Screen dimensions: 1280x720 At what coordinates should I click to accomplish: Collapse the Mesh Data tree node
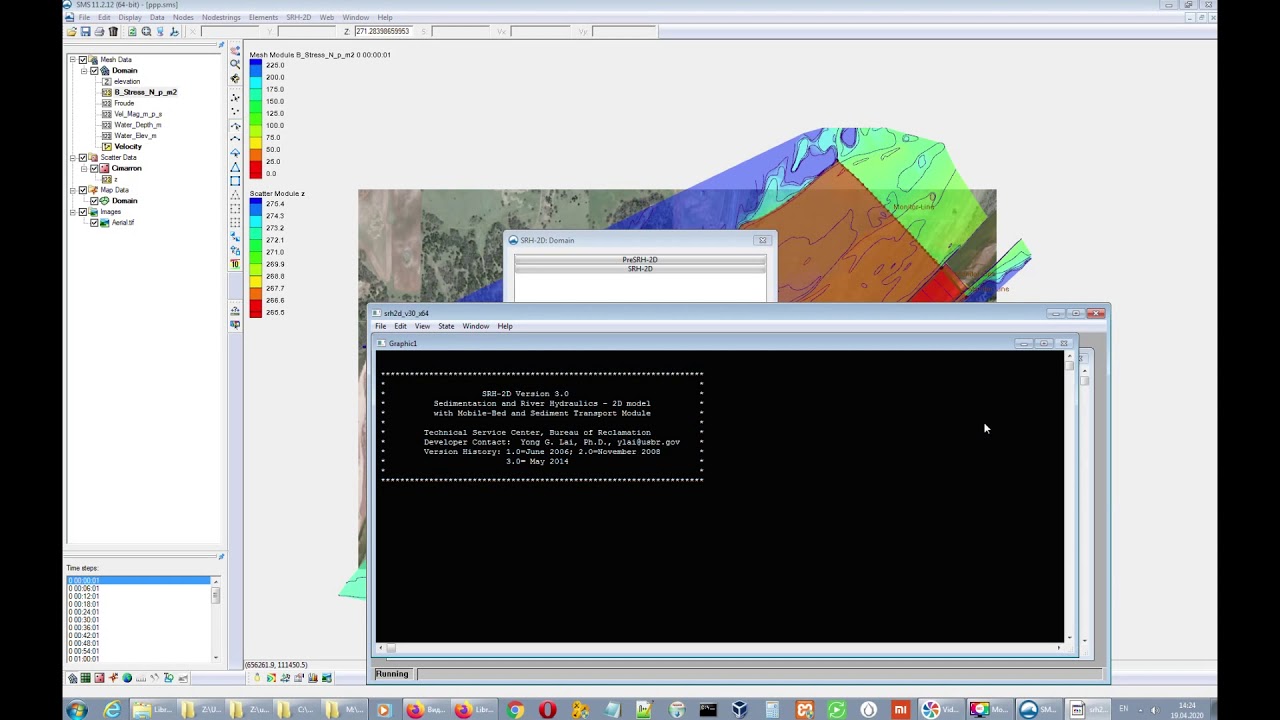[73, 60]
